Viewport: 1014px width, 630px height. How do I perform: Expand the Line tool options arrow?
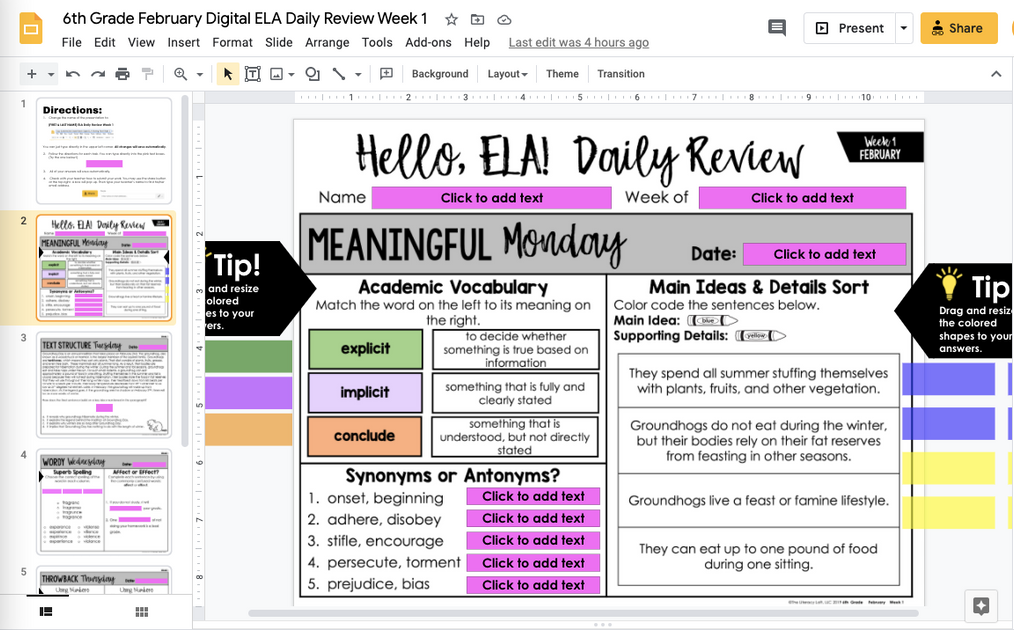click(x=357, y=73)
